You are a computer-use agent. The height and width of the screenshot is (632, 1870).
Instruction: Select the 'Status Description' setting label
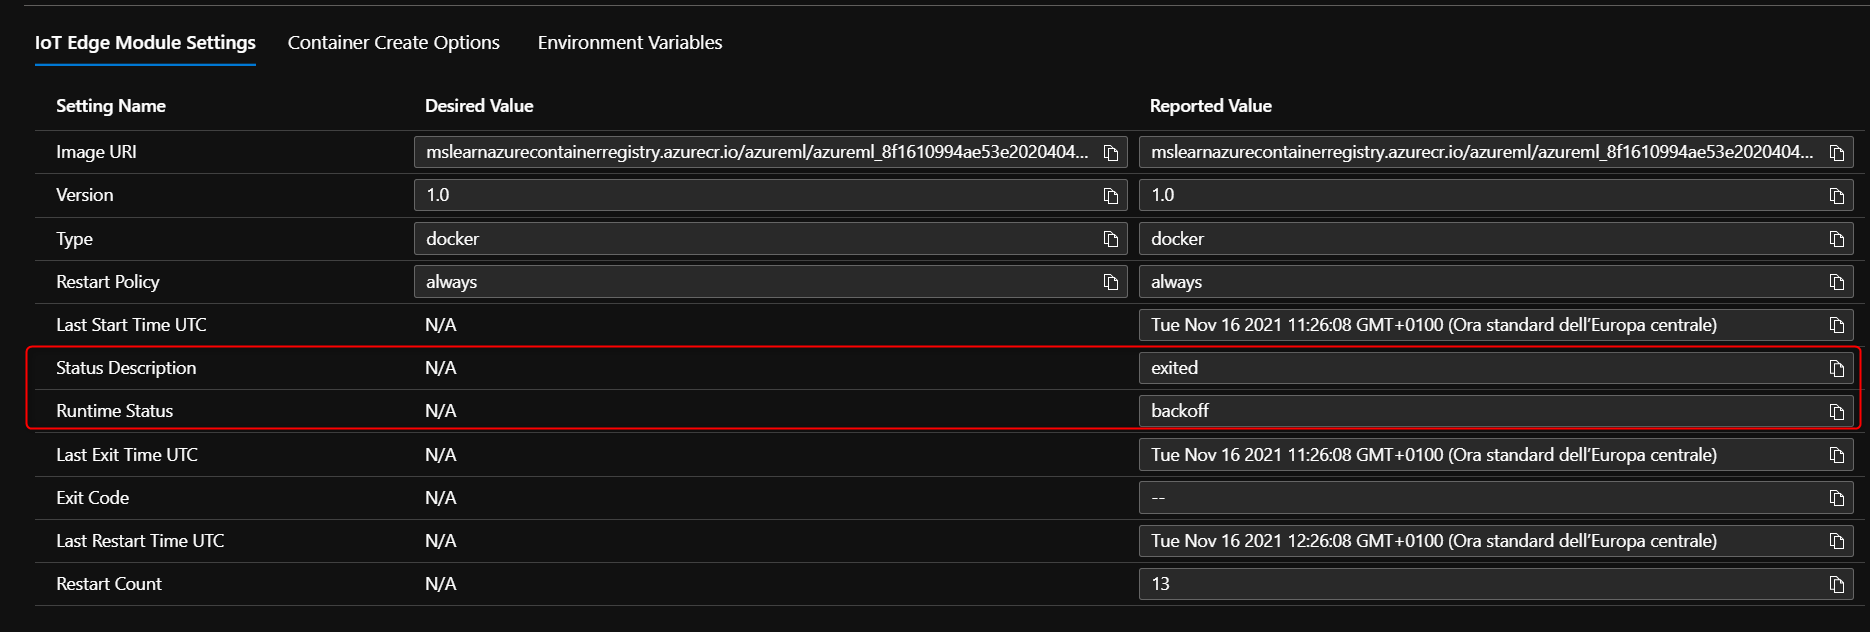click(126, 368)
